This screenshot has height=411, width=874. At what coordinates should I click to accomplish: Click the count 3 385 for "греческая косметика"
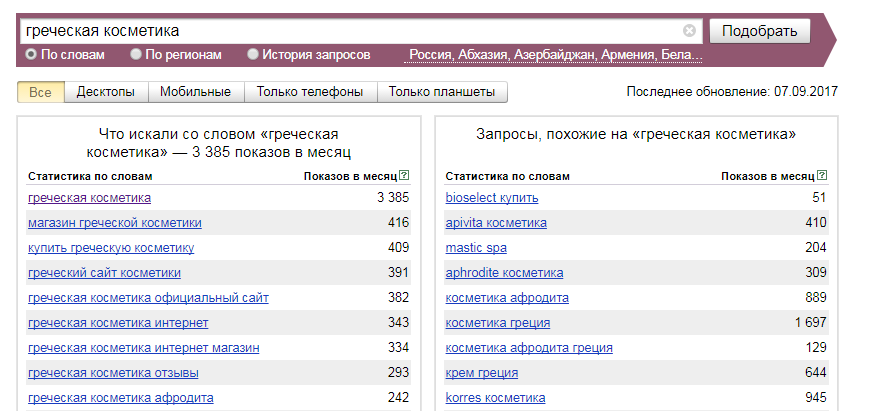point(393,197)
